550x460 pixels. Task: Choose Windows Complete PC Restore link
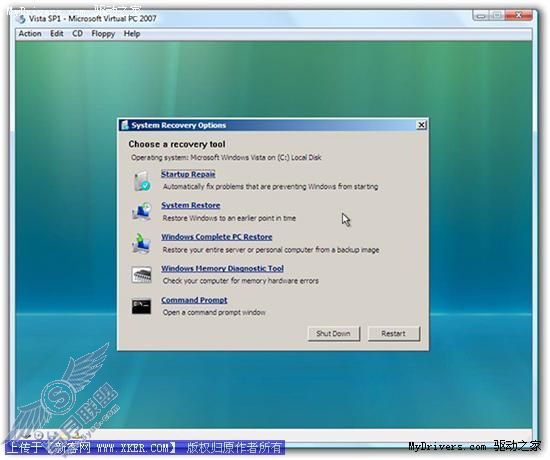point(217,237)
